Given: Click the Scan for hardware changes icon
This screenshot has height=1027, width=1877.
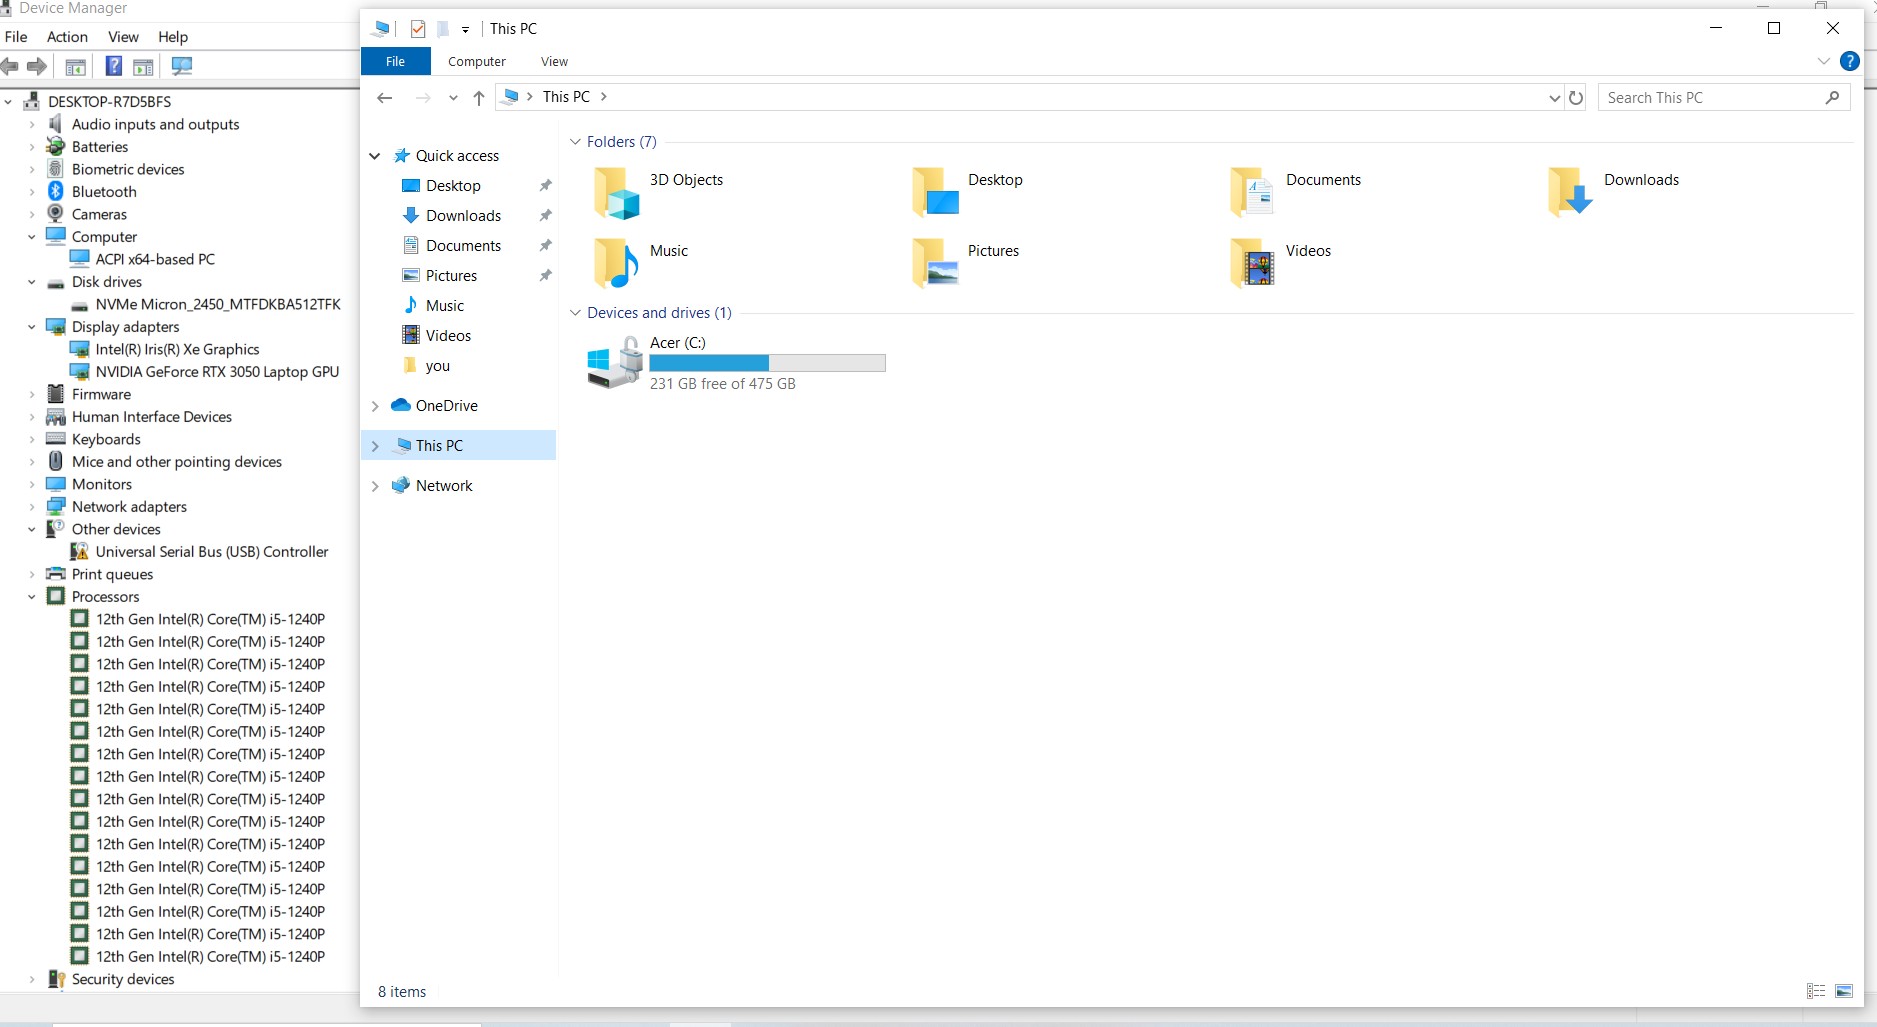Looking at the screenshot, I should 181,66.
